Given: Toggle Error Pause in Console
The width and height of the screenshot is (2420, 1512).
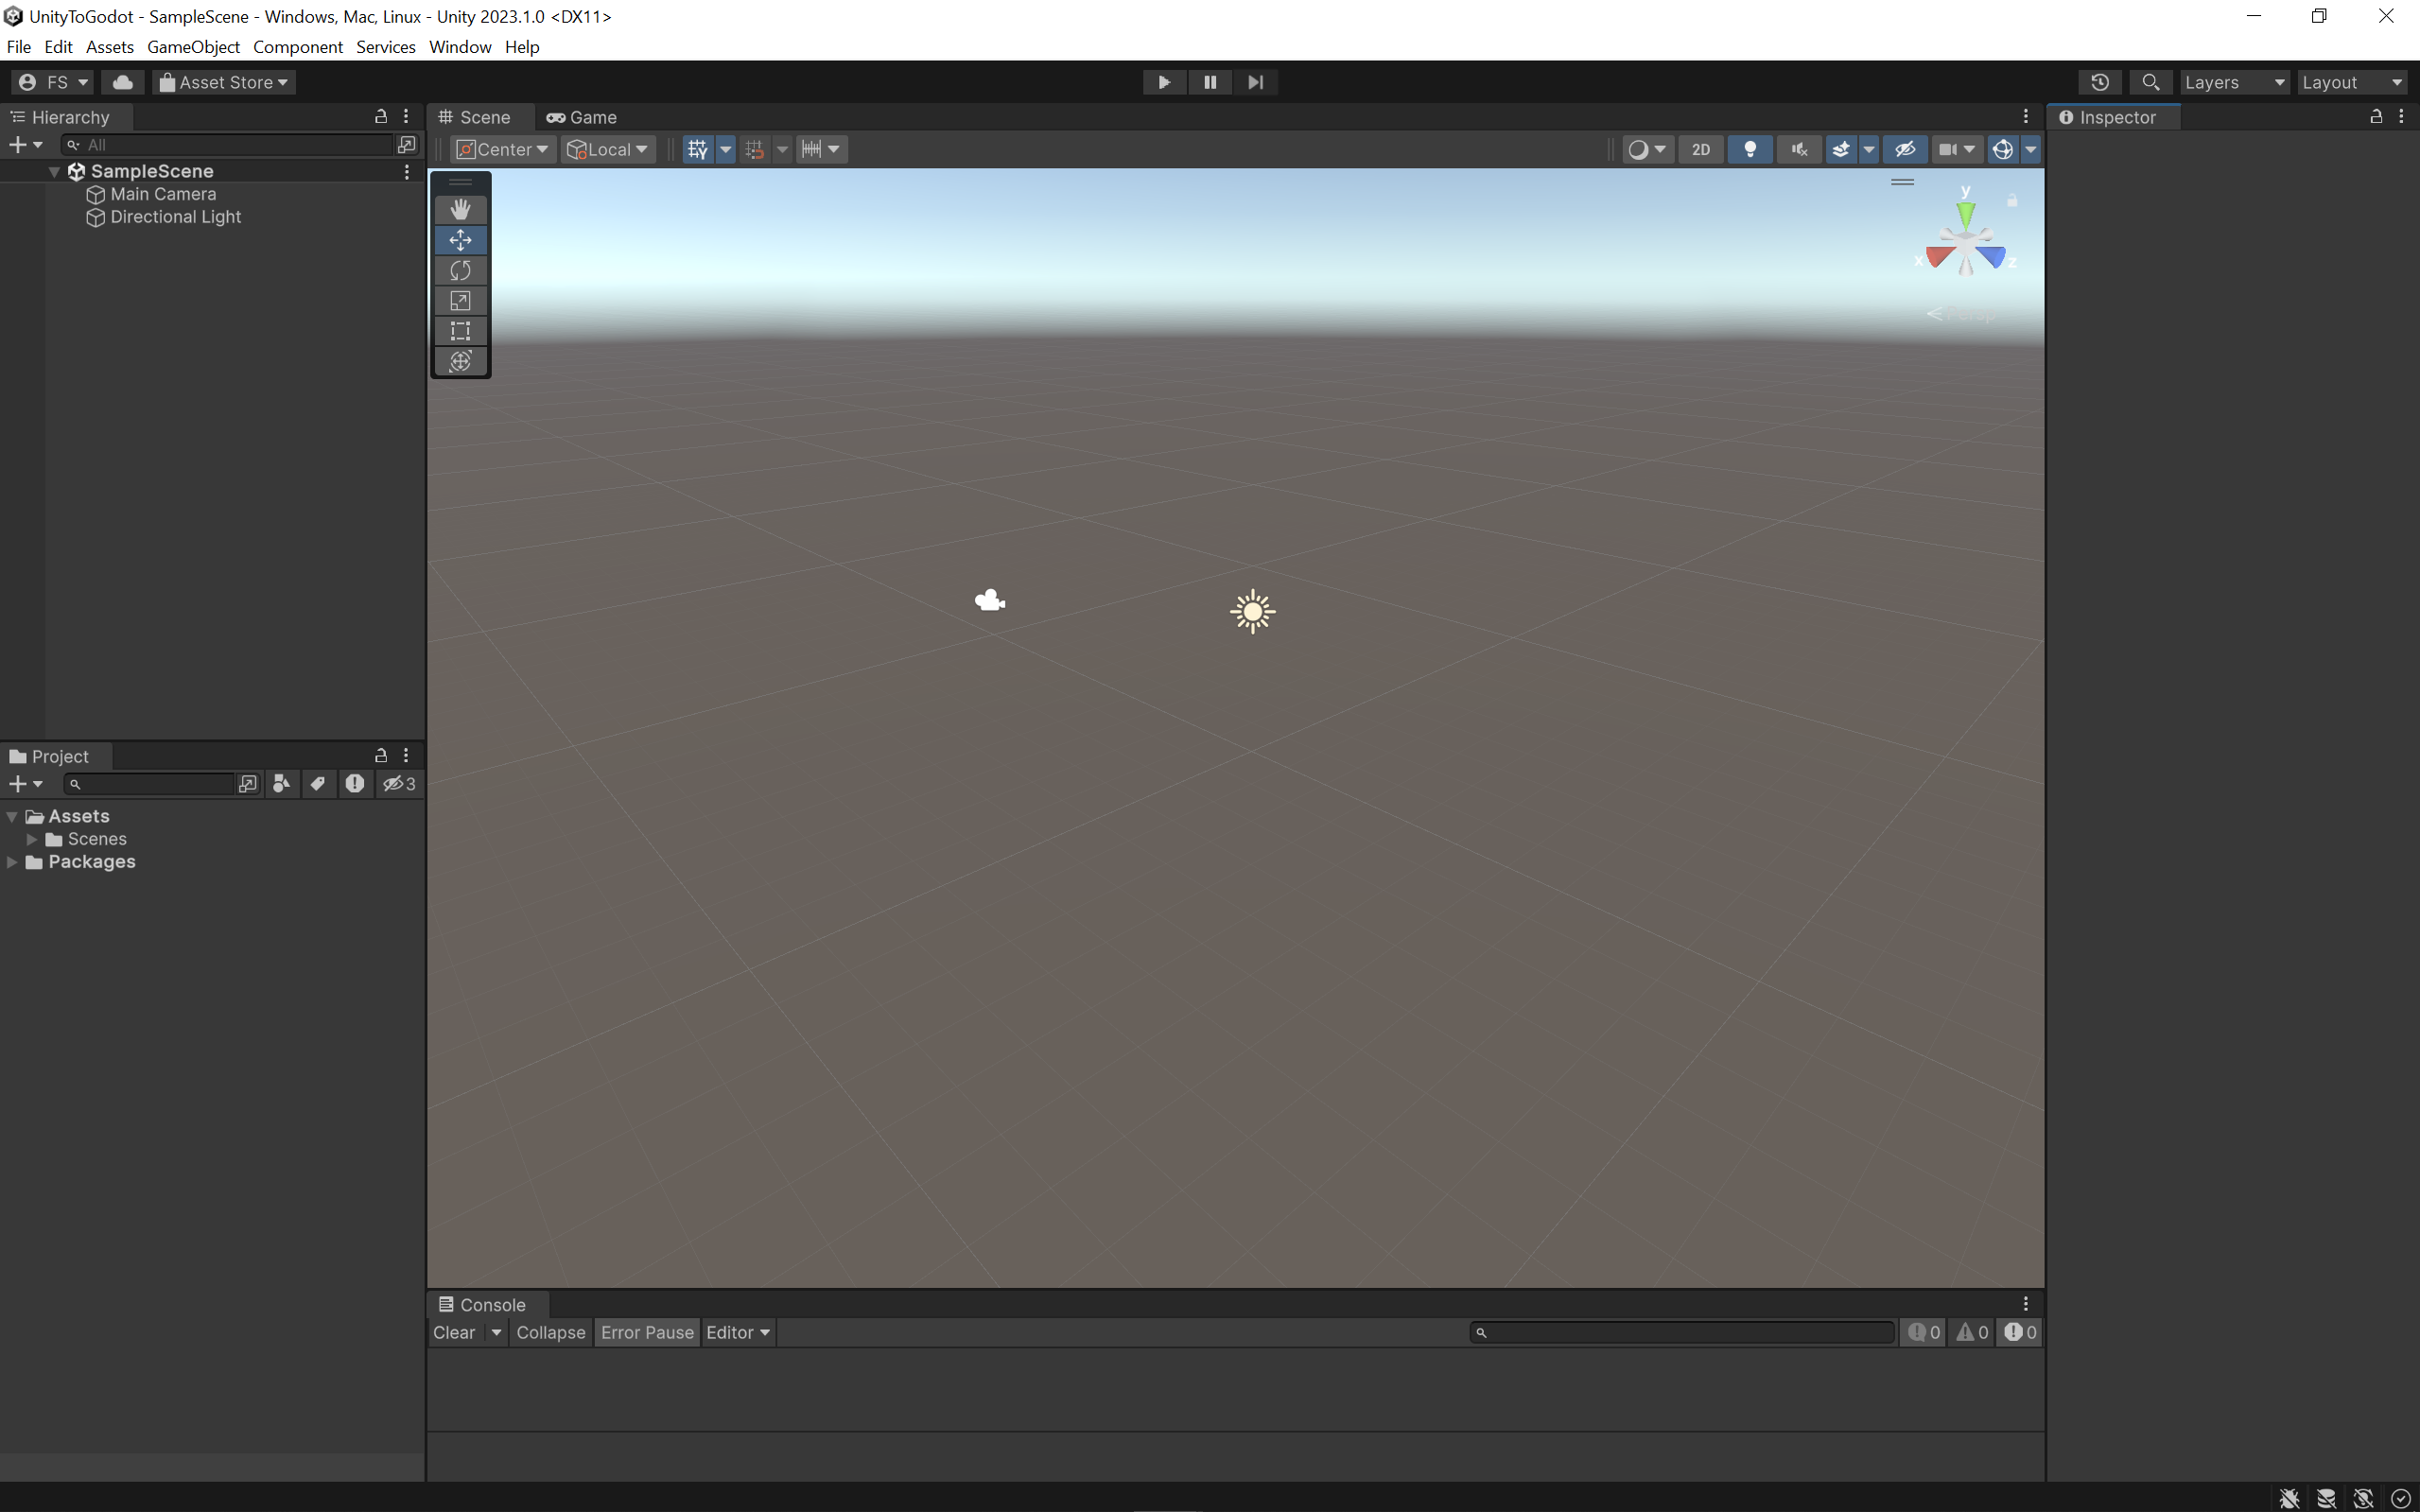Looking at the screenshot, I should (x=646, y=1332).
